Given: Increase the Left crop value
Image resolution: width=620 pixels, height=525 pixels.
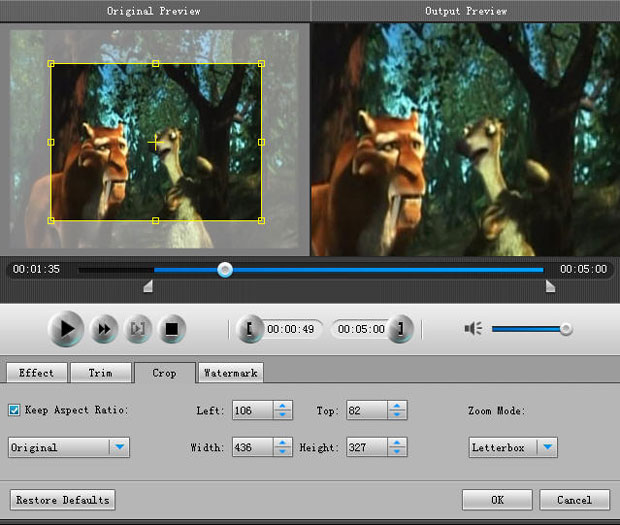Looking at the screenshot, I should [283, 406].
